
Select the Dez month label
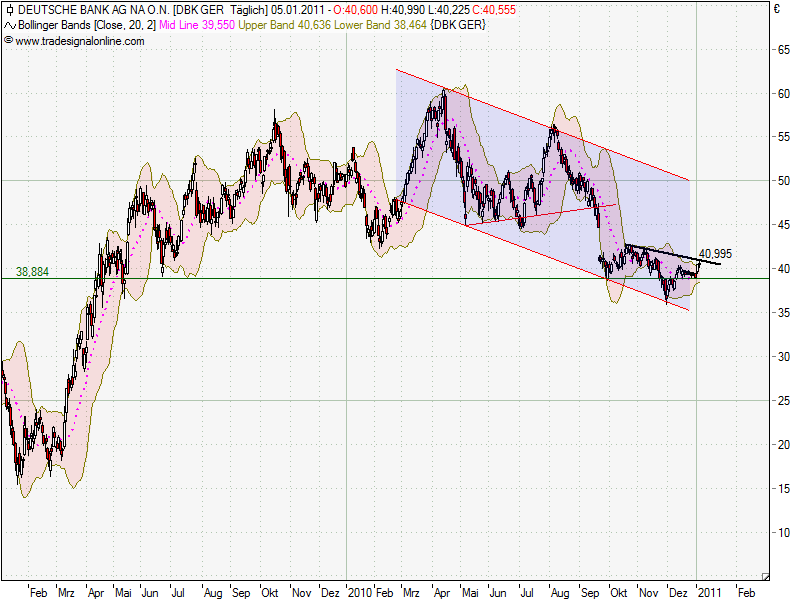pos(676,593)
